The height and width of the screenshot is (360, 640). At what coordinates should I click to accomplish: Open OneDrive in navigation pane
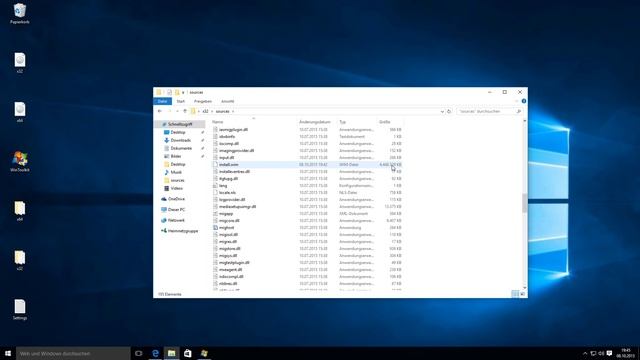click(x=176, y=199)
